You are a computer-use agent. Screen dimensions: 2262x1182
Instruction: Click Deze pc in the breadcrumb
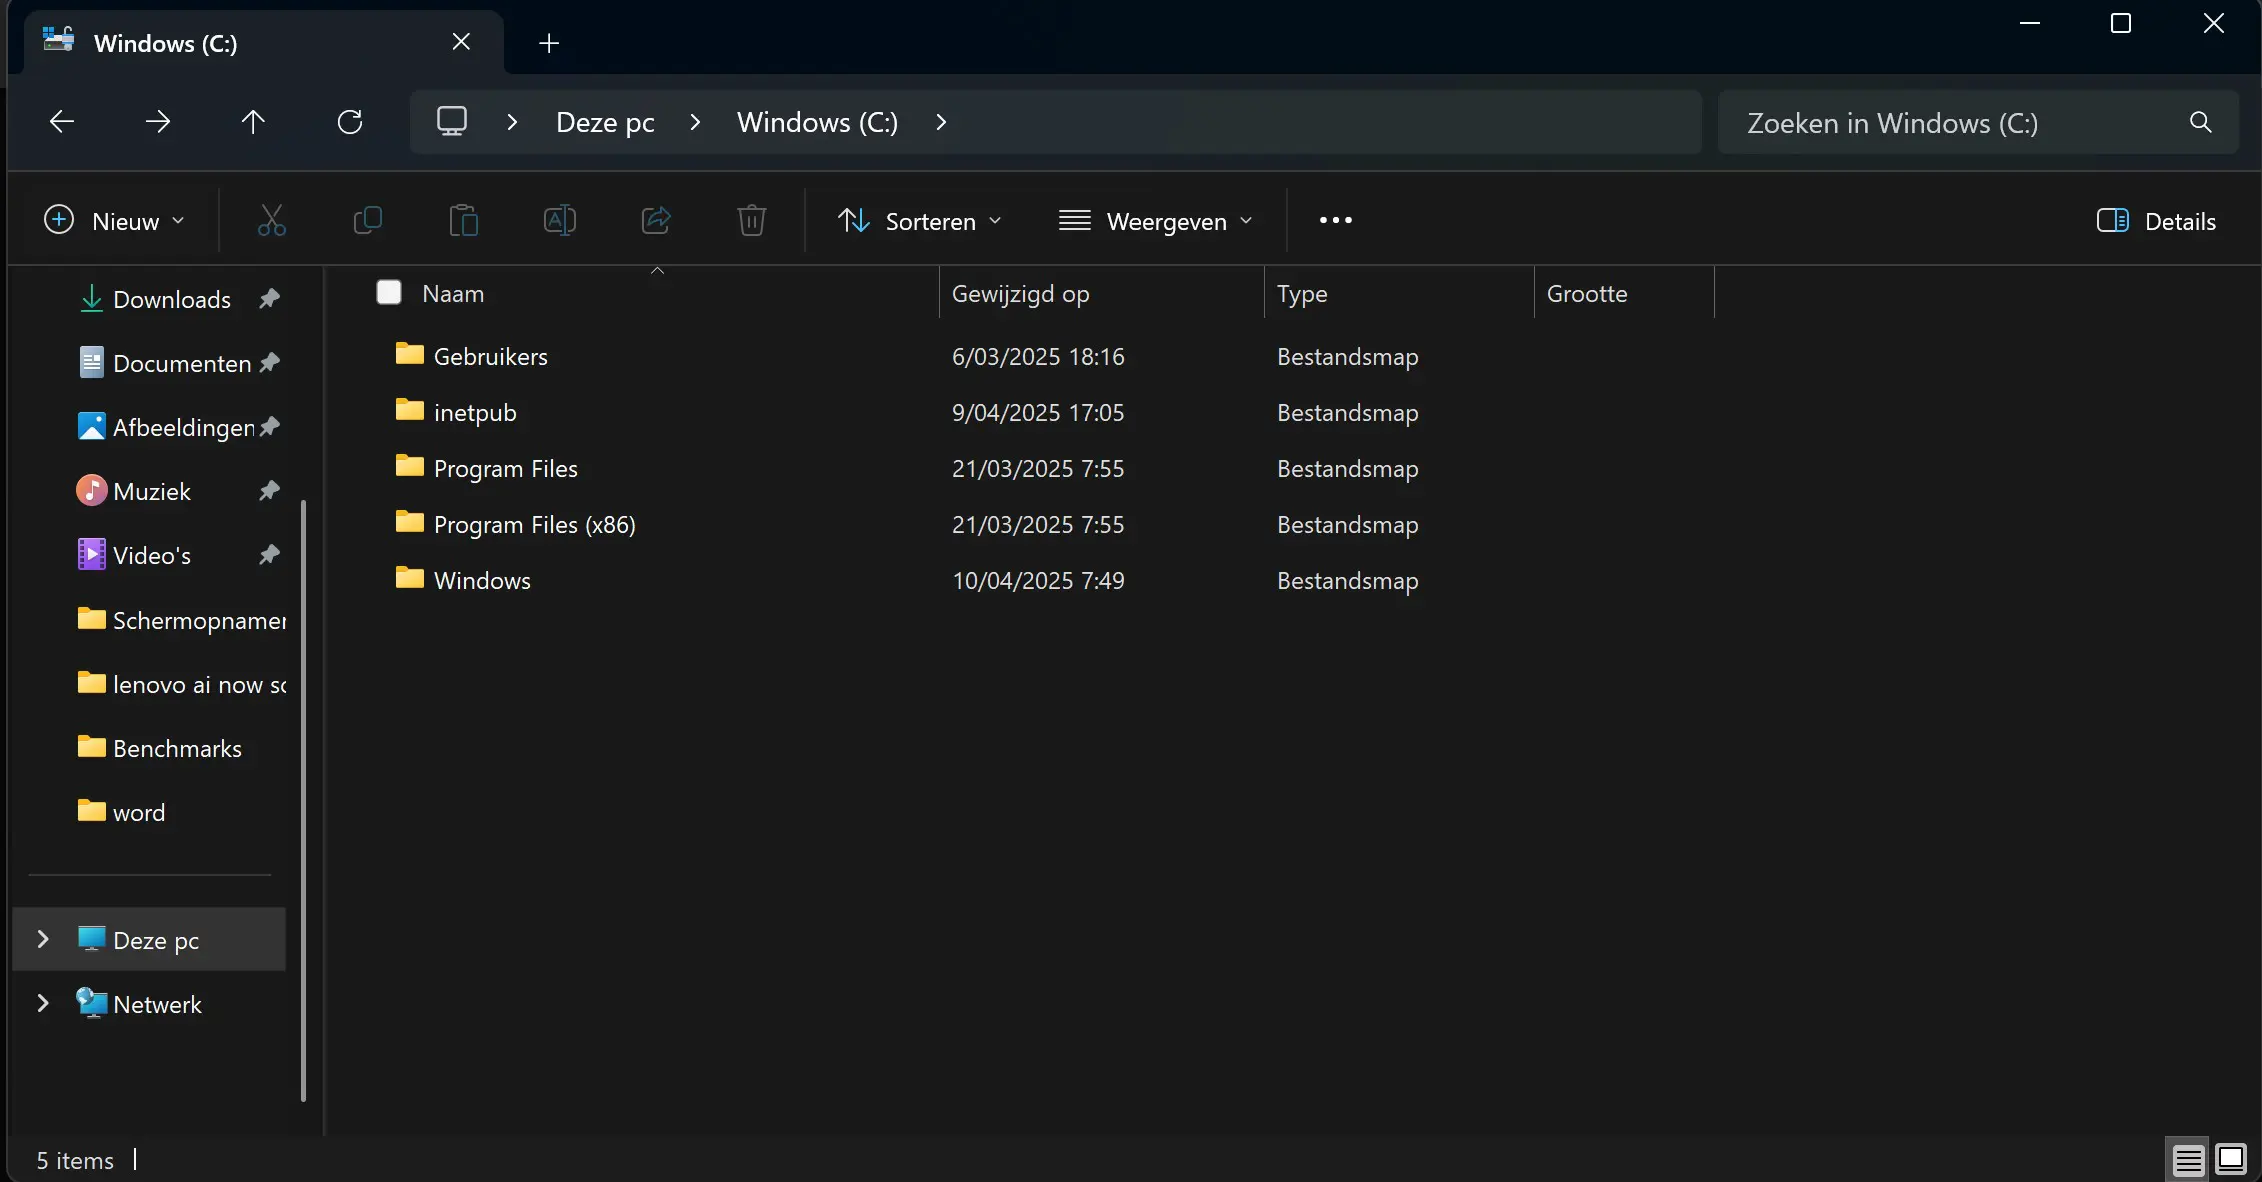[605, 122]
